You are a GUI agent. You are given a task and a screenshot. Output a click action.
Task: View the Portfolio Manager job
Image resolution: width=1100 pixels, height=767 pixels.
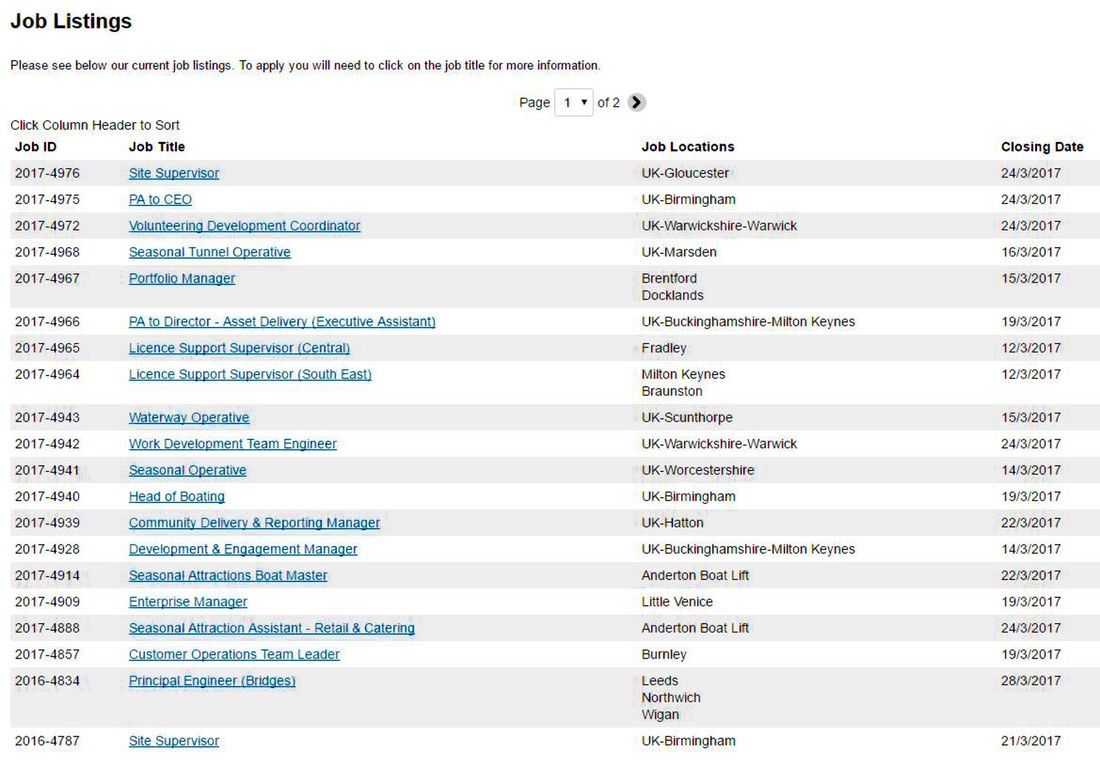click(x=182, y=279)
